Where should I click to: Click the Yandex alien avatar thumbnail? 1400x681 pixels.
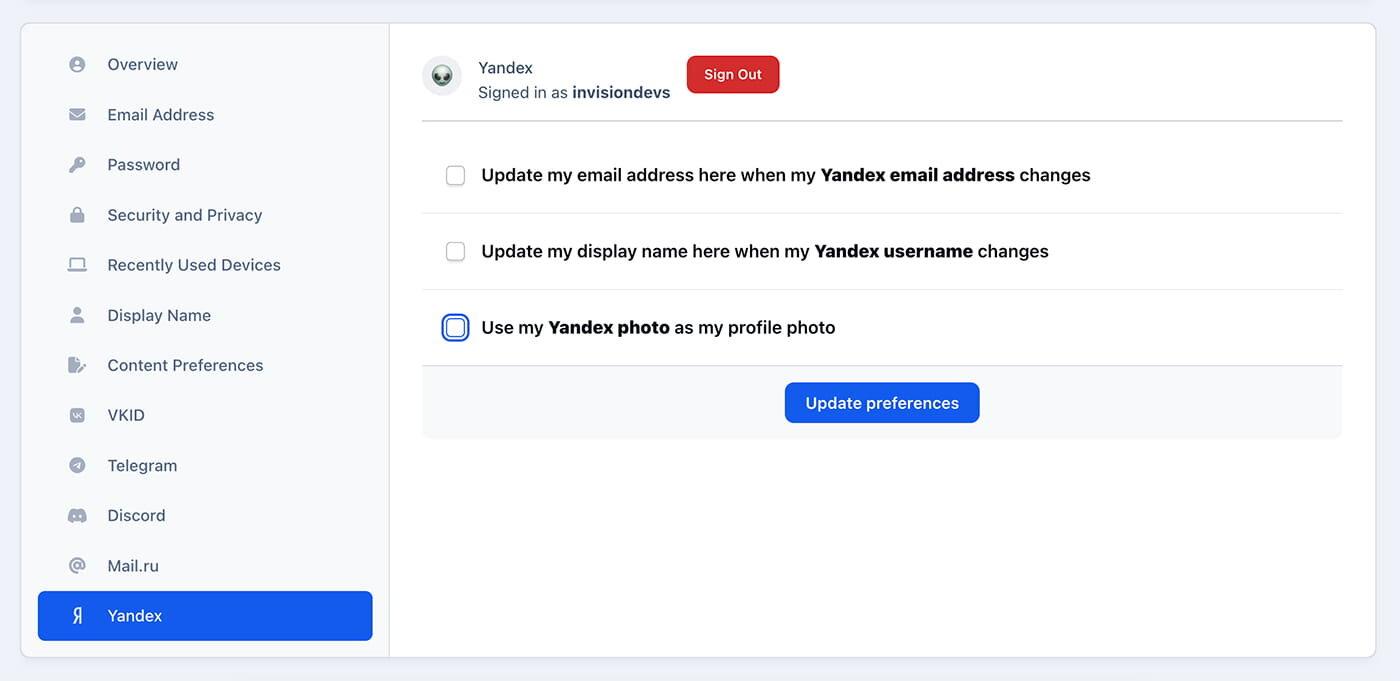click(442, 76)
